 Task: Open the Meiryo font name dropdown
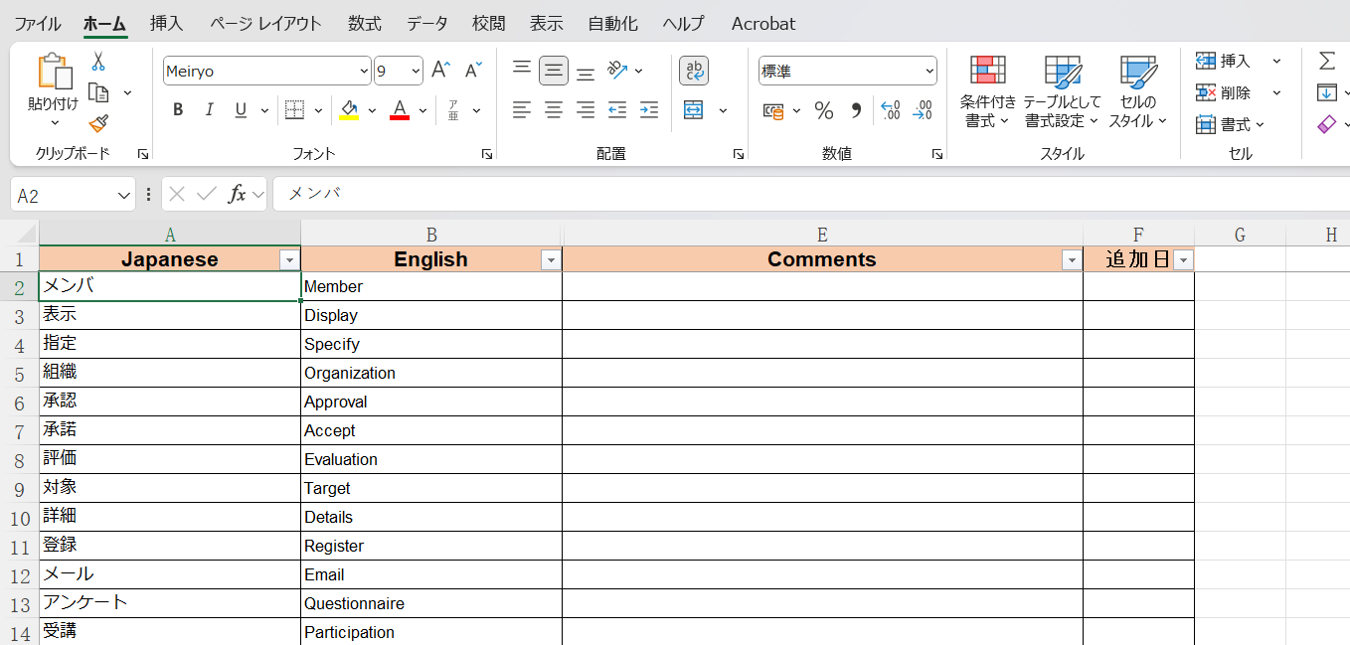point(364,71)
